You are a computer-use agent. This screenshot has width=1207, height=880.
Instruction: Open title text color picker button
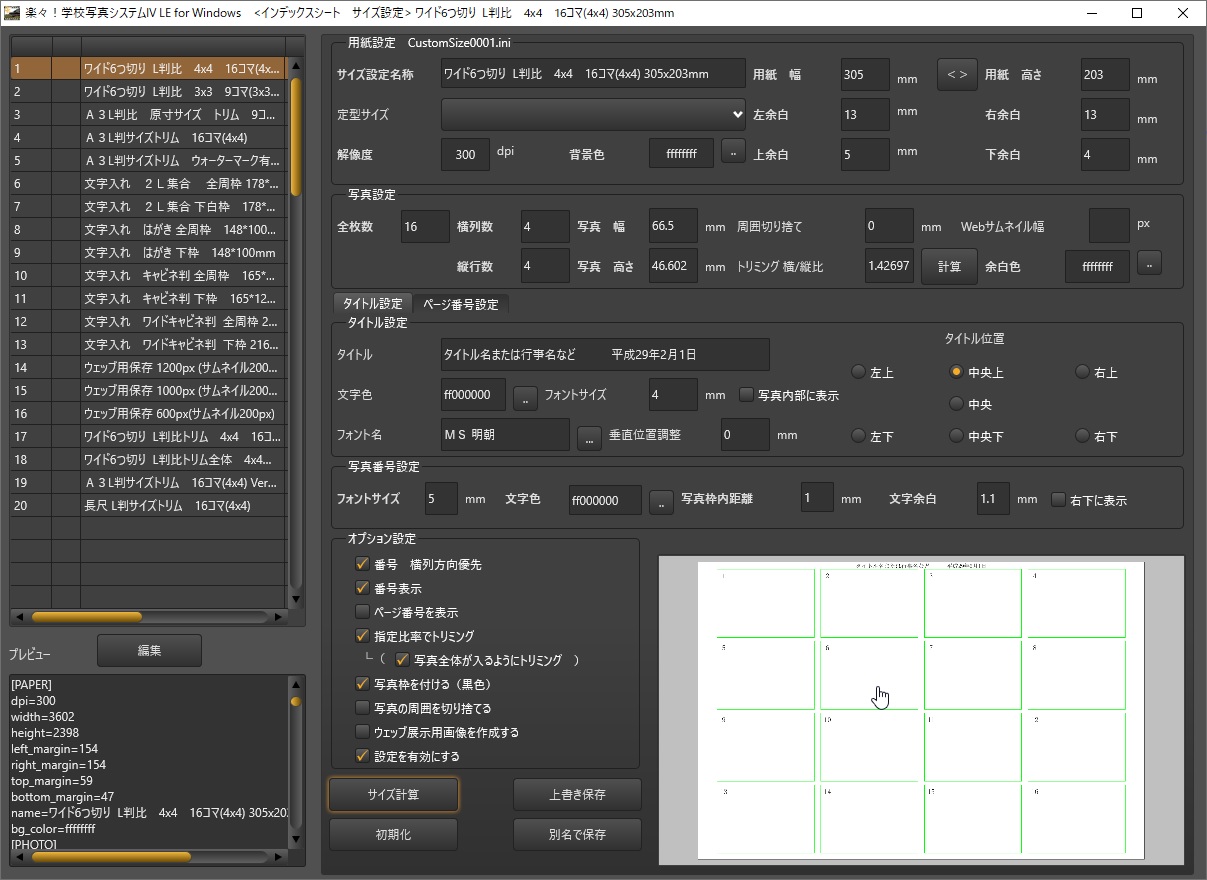[x=525, y=396]
